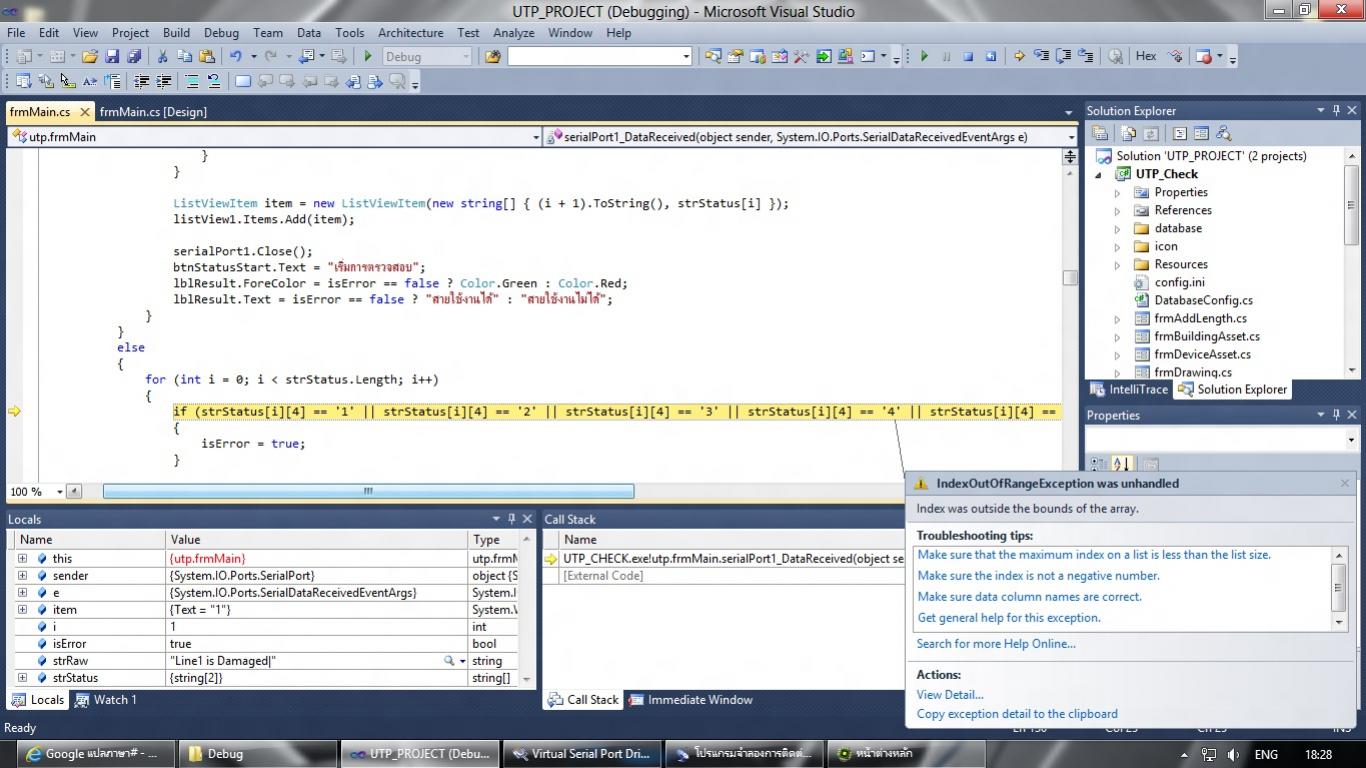This screenshot has height=768, width=1366.
Task: Stop debugging with the blue square icon
Action: 968,57
